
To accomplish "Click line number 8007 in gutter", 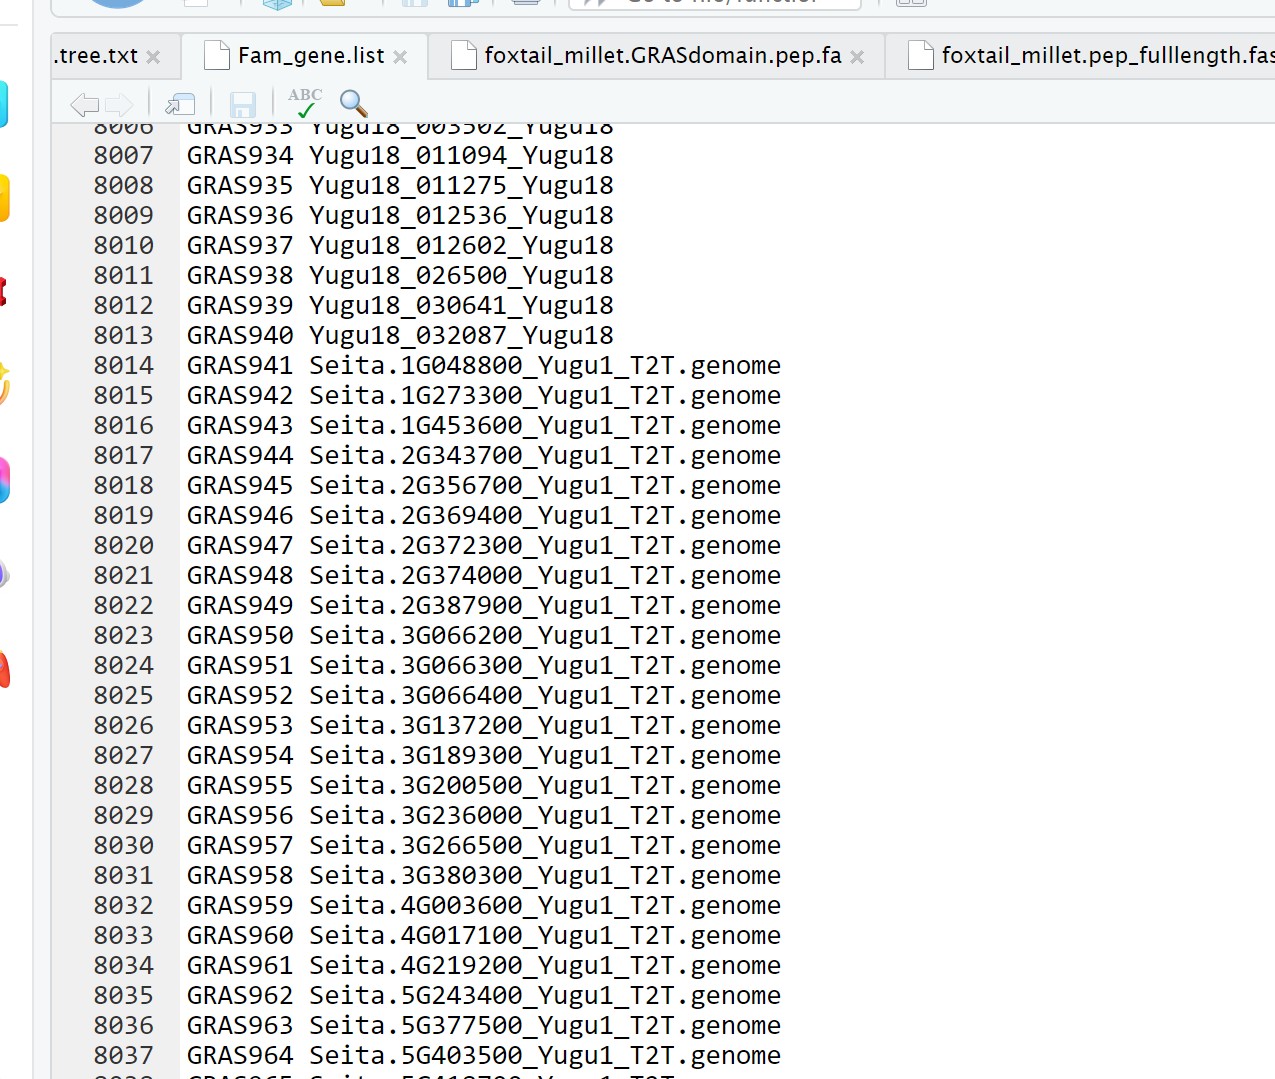I will (x=124, y=156).
